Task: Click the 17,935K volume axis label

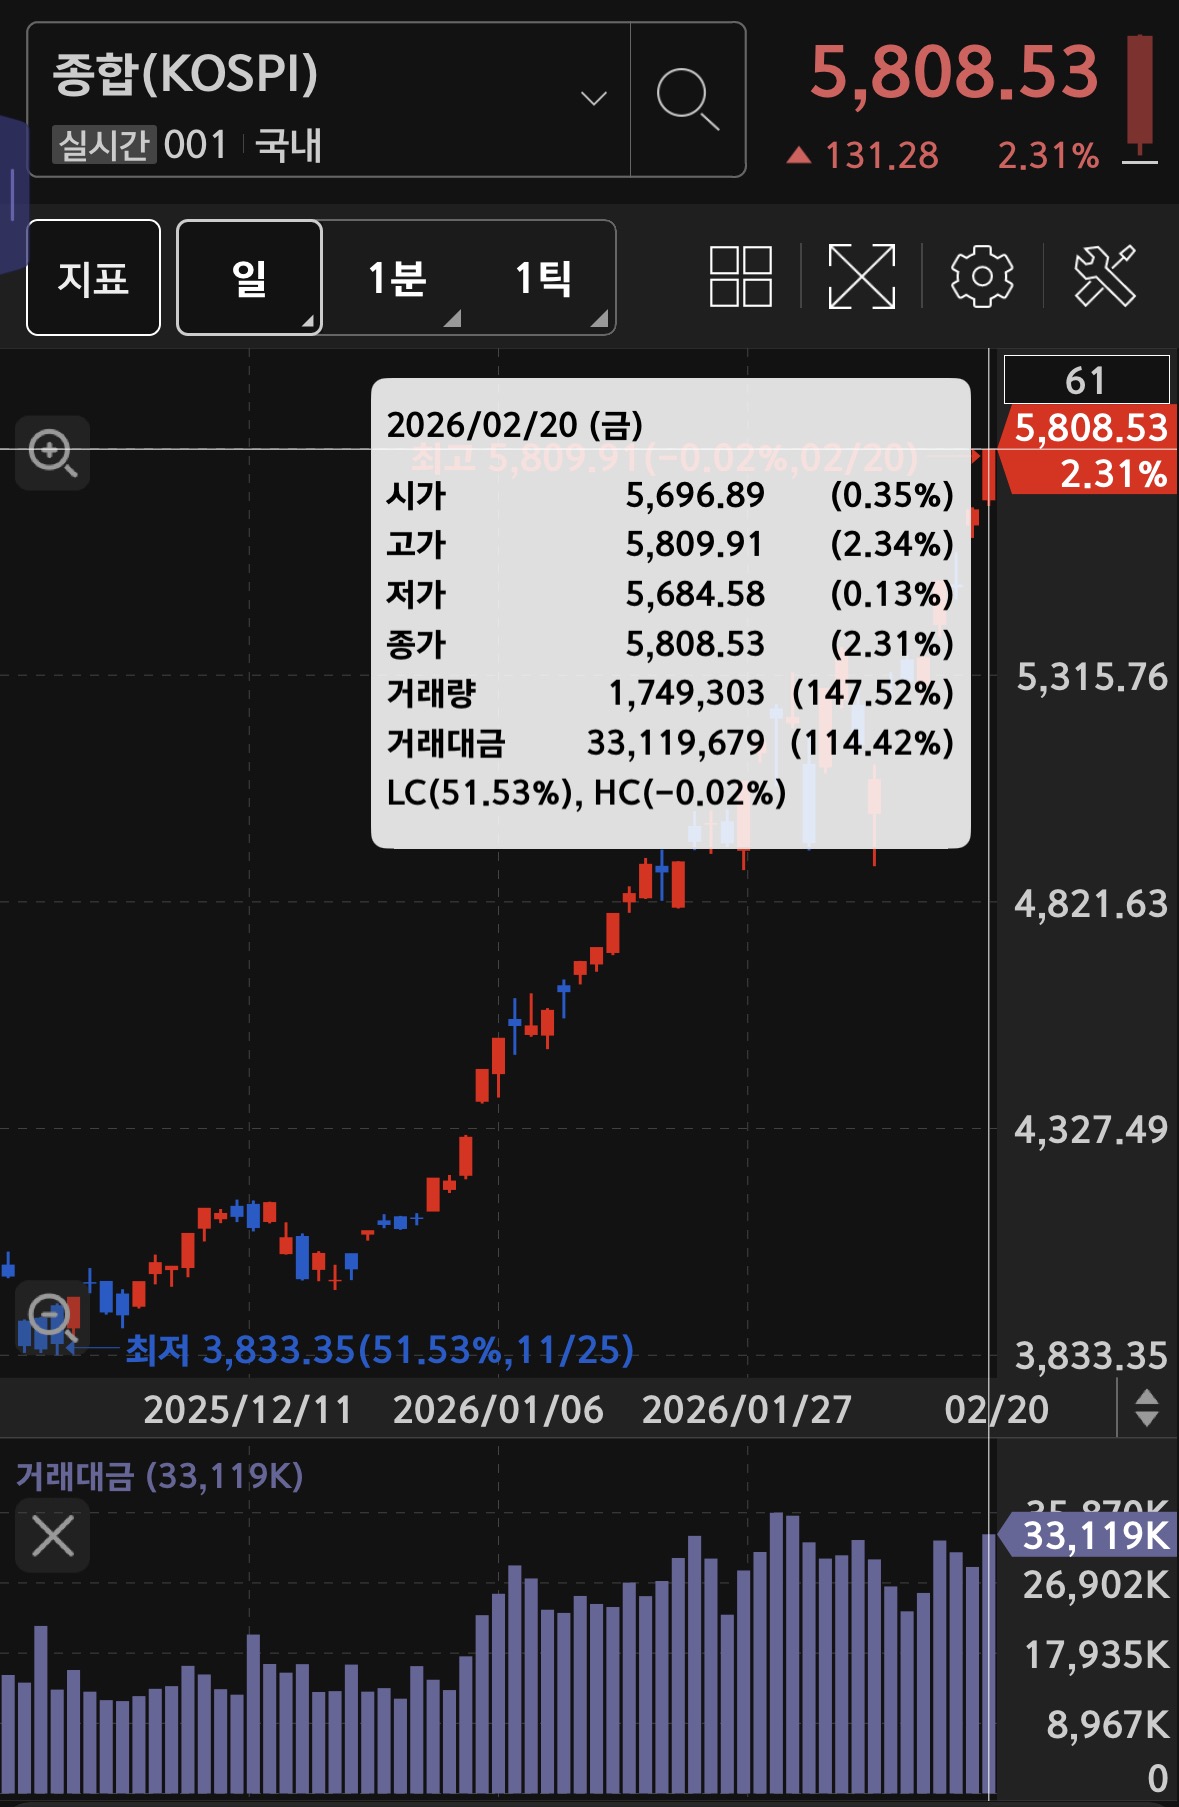Action: [1096, 1655]
